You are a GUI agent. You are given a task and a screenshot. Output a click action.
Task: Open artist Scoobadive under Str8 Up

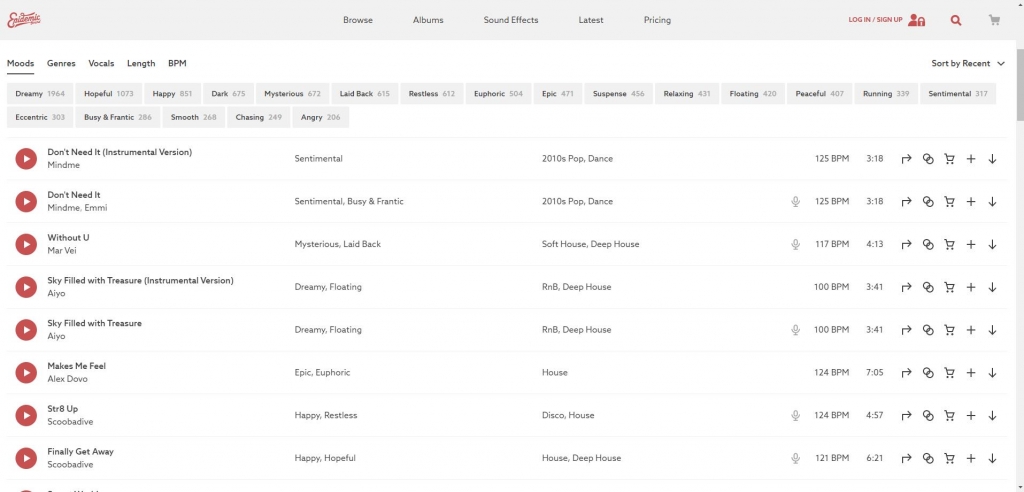coord(70,422)
